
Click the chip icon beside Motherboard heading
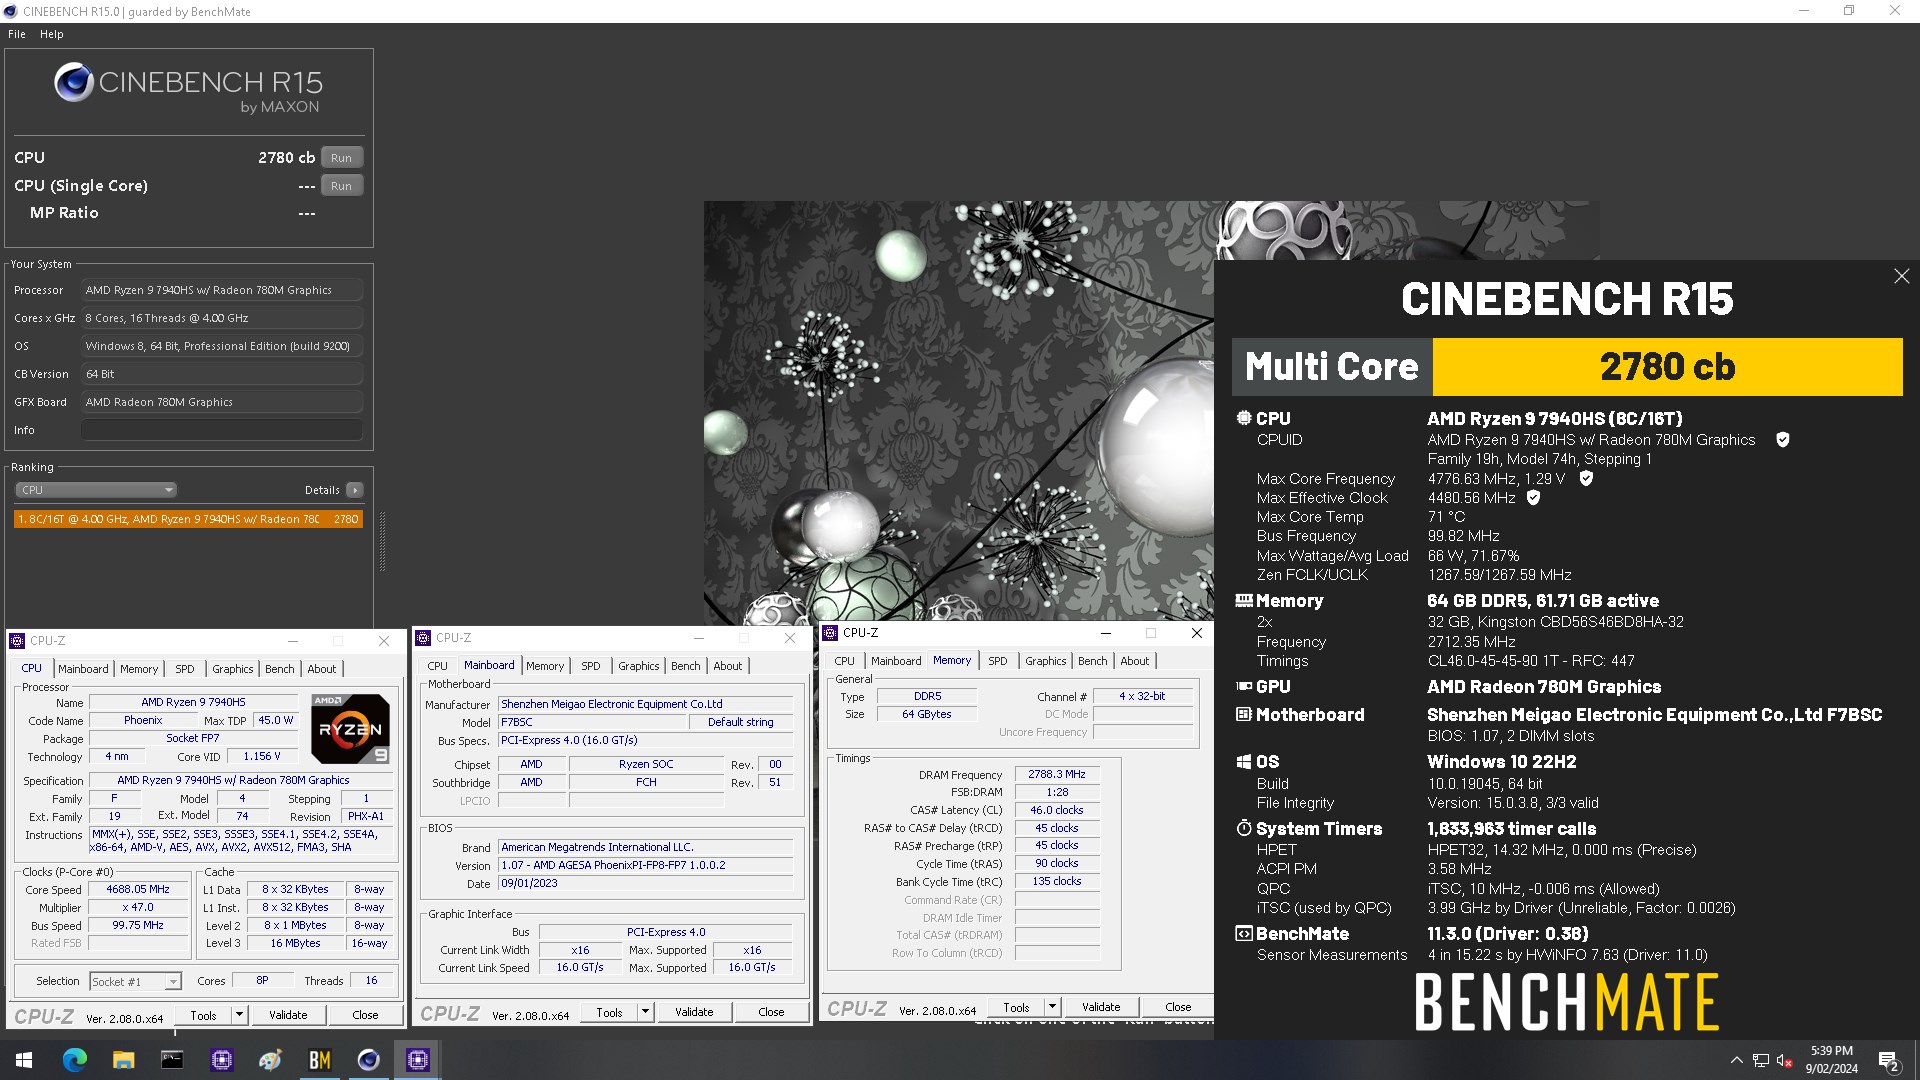(x=1244, y=715)
